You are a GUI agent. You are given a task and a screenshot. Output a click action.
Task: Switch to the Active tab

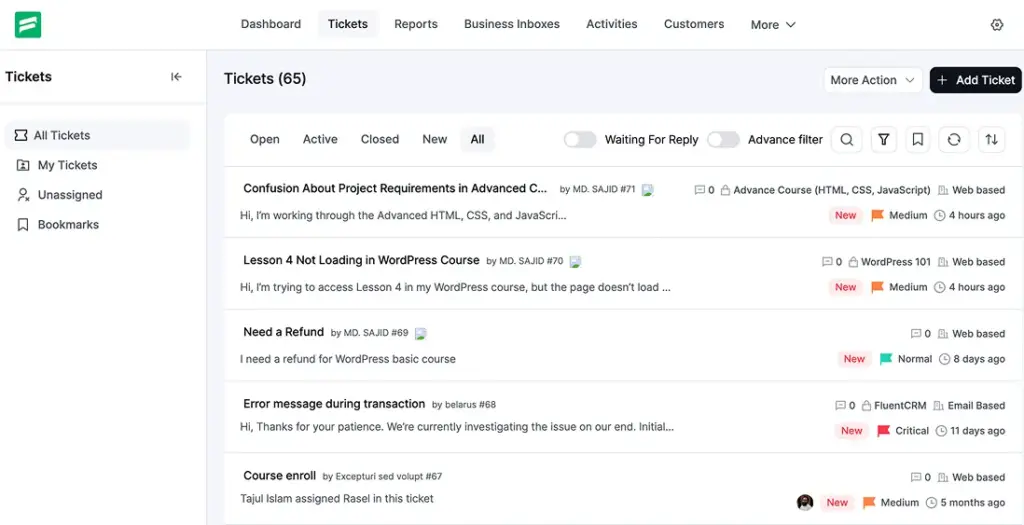point(320,140)
